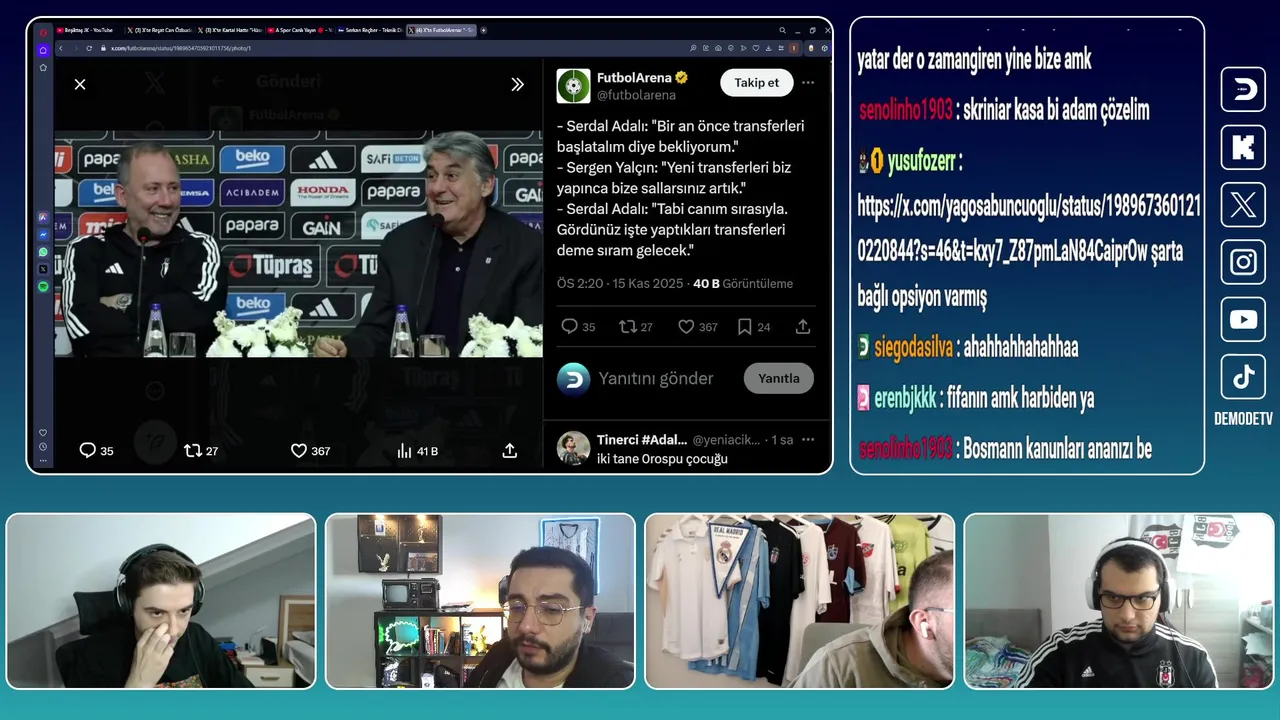The image size is (1280, 720).
Task: Go back with the browser back arrow
Action: click(60, 48)
